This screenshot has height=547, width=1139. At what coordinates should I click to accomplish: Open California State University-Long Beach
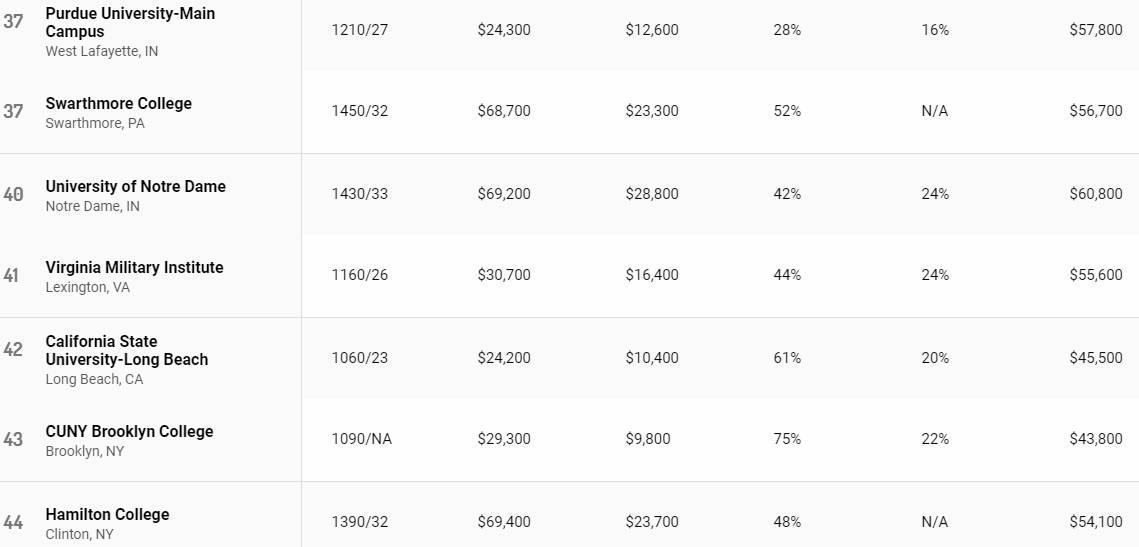pyautogui.click(x=126, y=350)
